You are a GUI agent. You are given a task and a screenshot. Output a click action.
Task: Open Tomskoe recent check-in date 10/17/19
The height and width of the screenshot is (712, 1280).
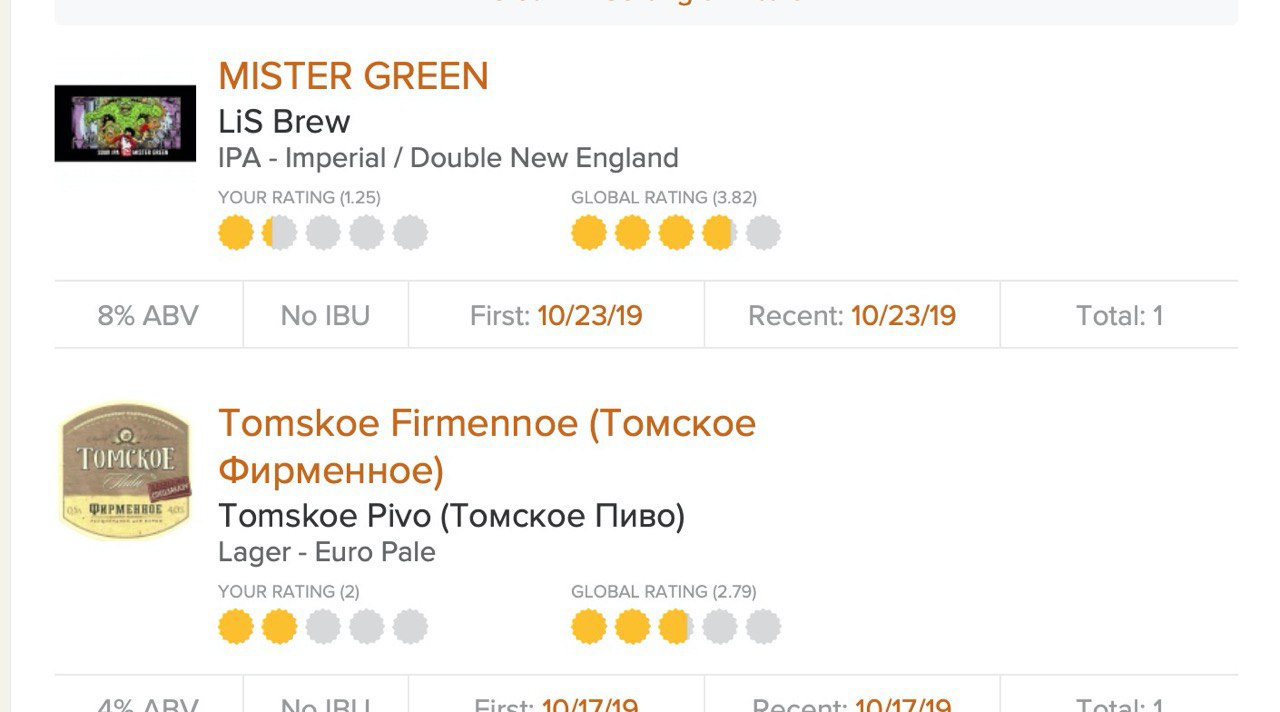tap(904, 704)
